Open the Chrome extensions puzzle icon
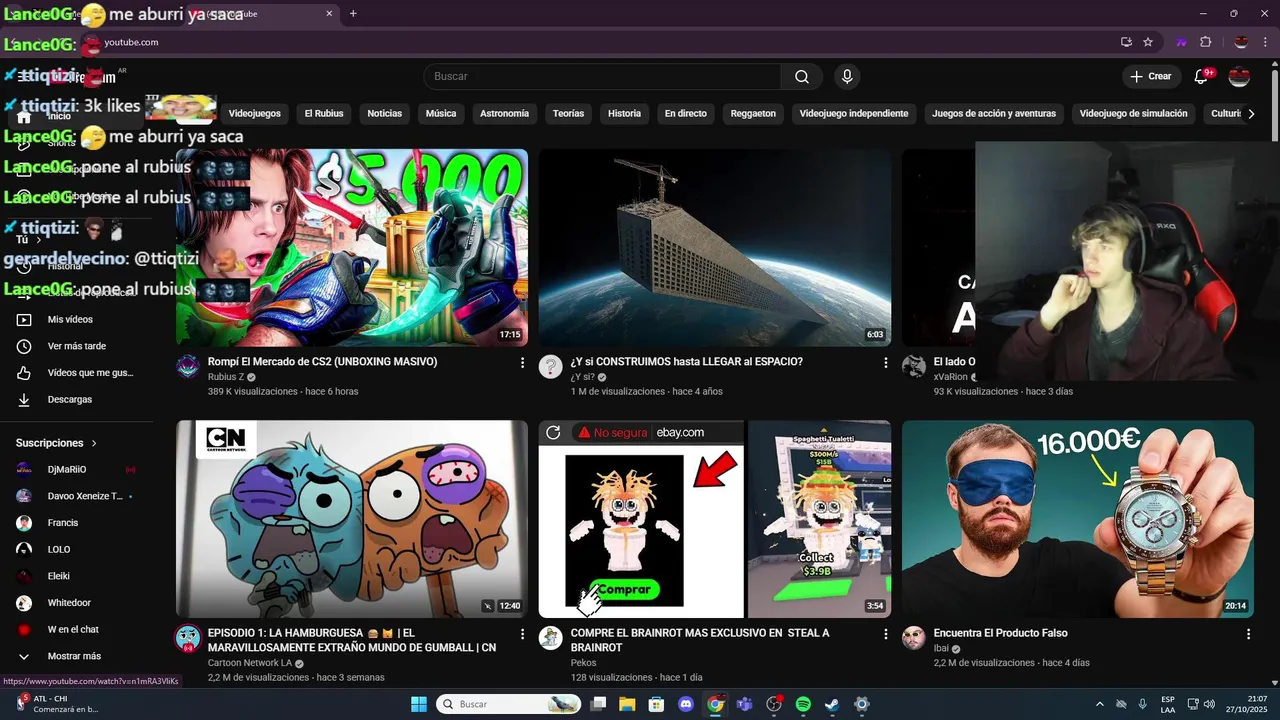Image resolution: width=1280 pixels, height=720 pixels. tap(1205, 42)
